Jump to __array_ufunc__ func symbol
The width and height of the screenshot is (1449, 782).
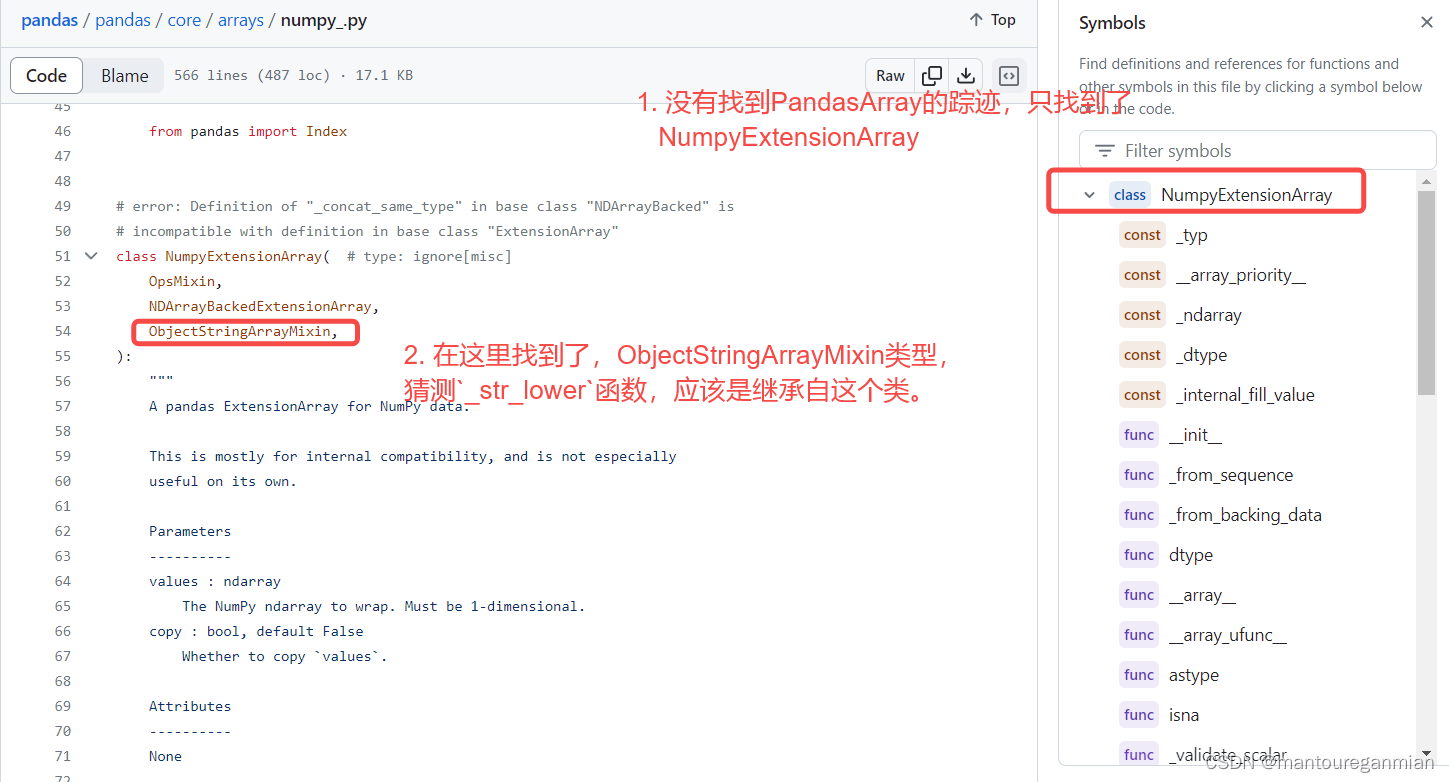[x=1228, y=635]
